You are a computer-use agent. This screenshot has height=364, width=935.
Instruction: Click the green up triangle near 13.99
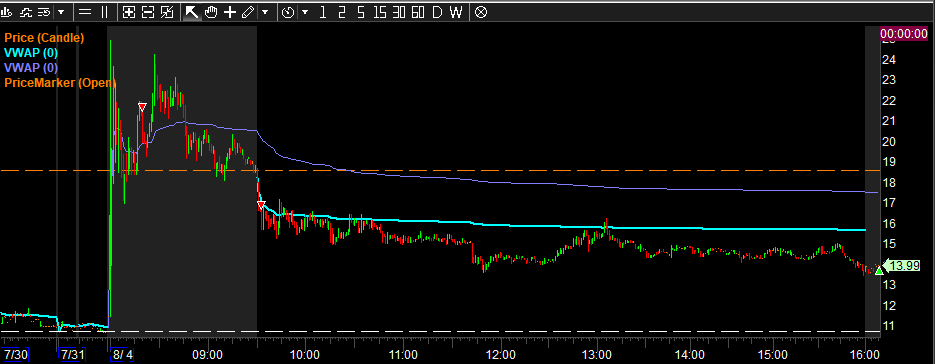(x=878, y=271)
